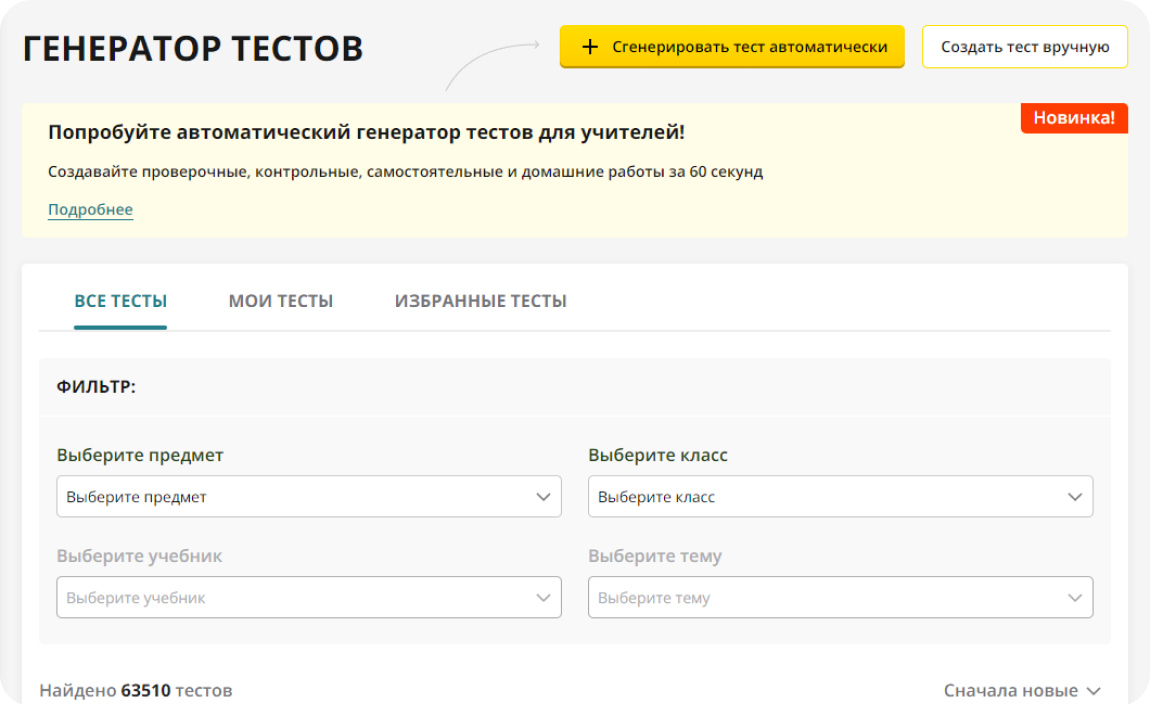Click the chevron arrow in the Выберите класс field

point(1075,497)
